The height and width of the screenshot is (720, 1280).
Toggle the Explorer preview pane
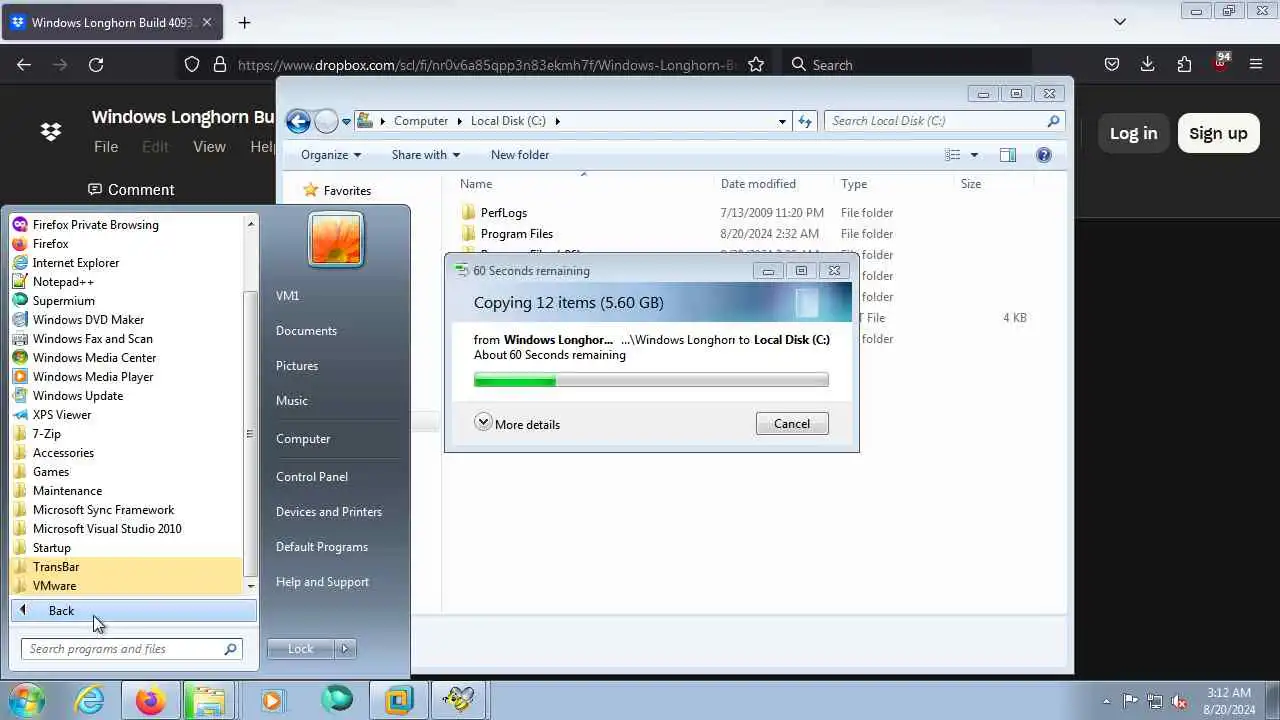click(1008, 155)
